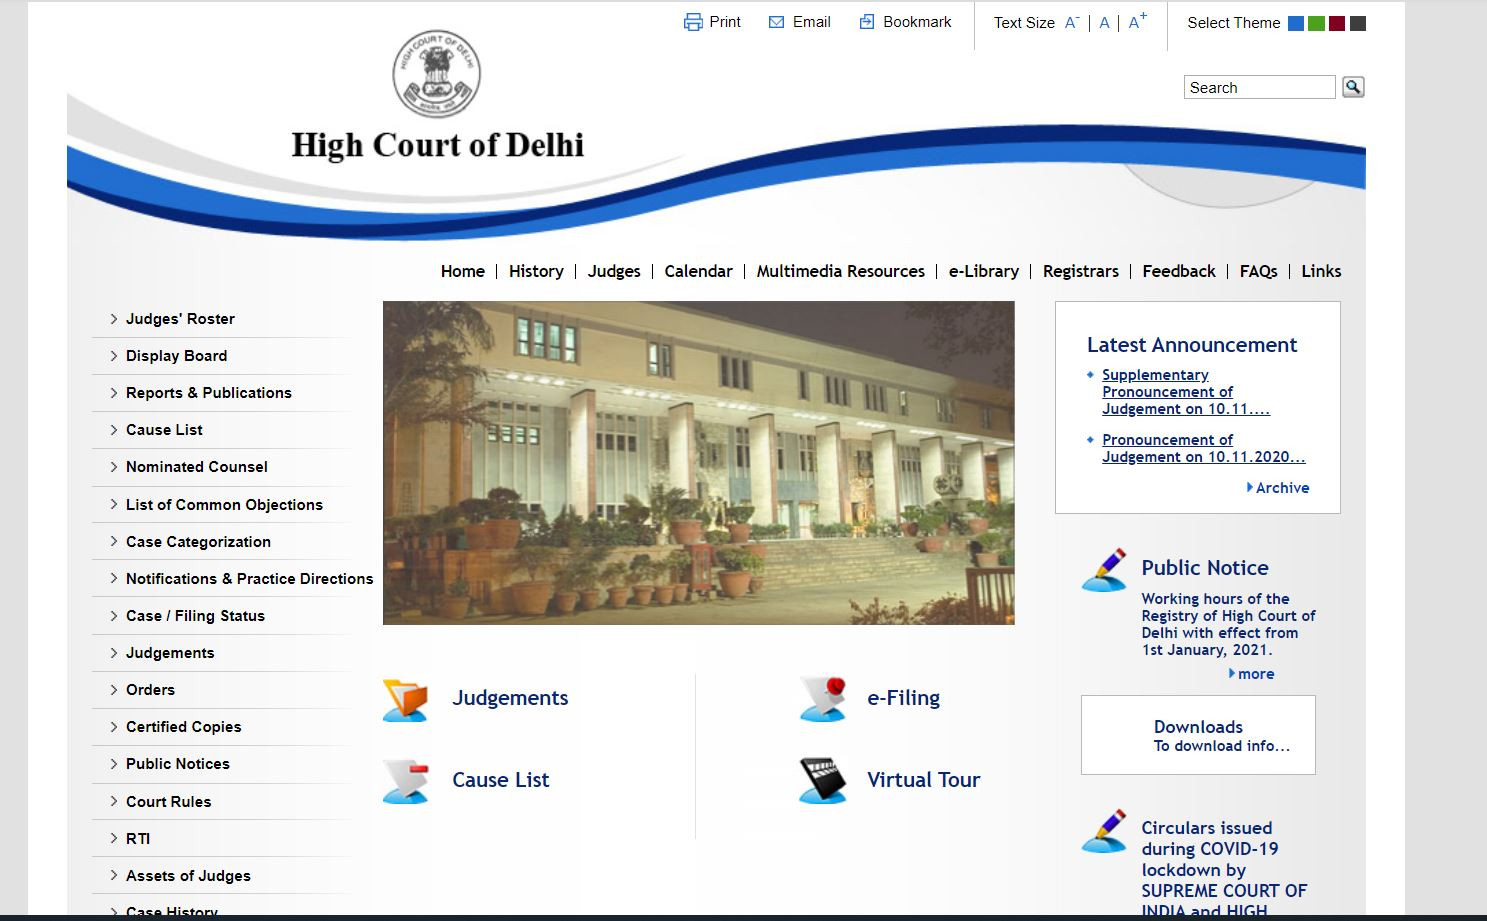Decrease text size with A- button

(1071, 23)
